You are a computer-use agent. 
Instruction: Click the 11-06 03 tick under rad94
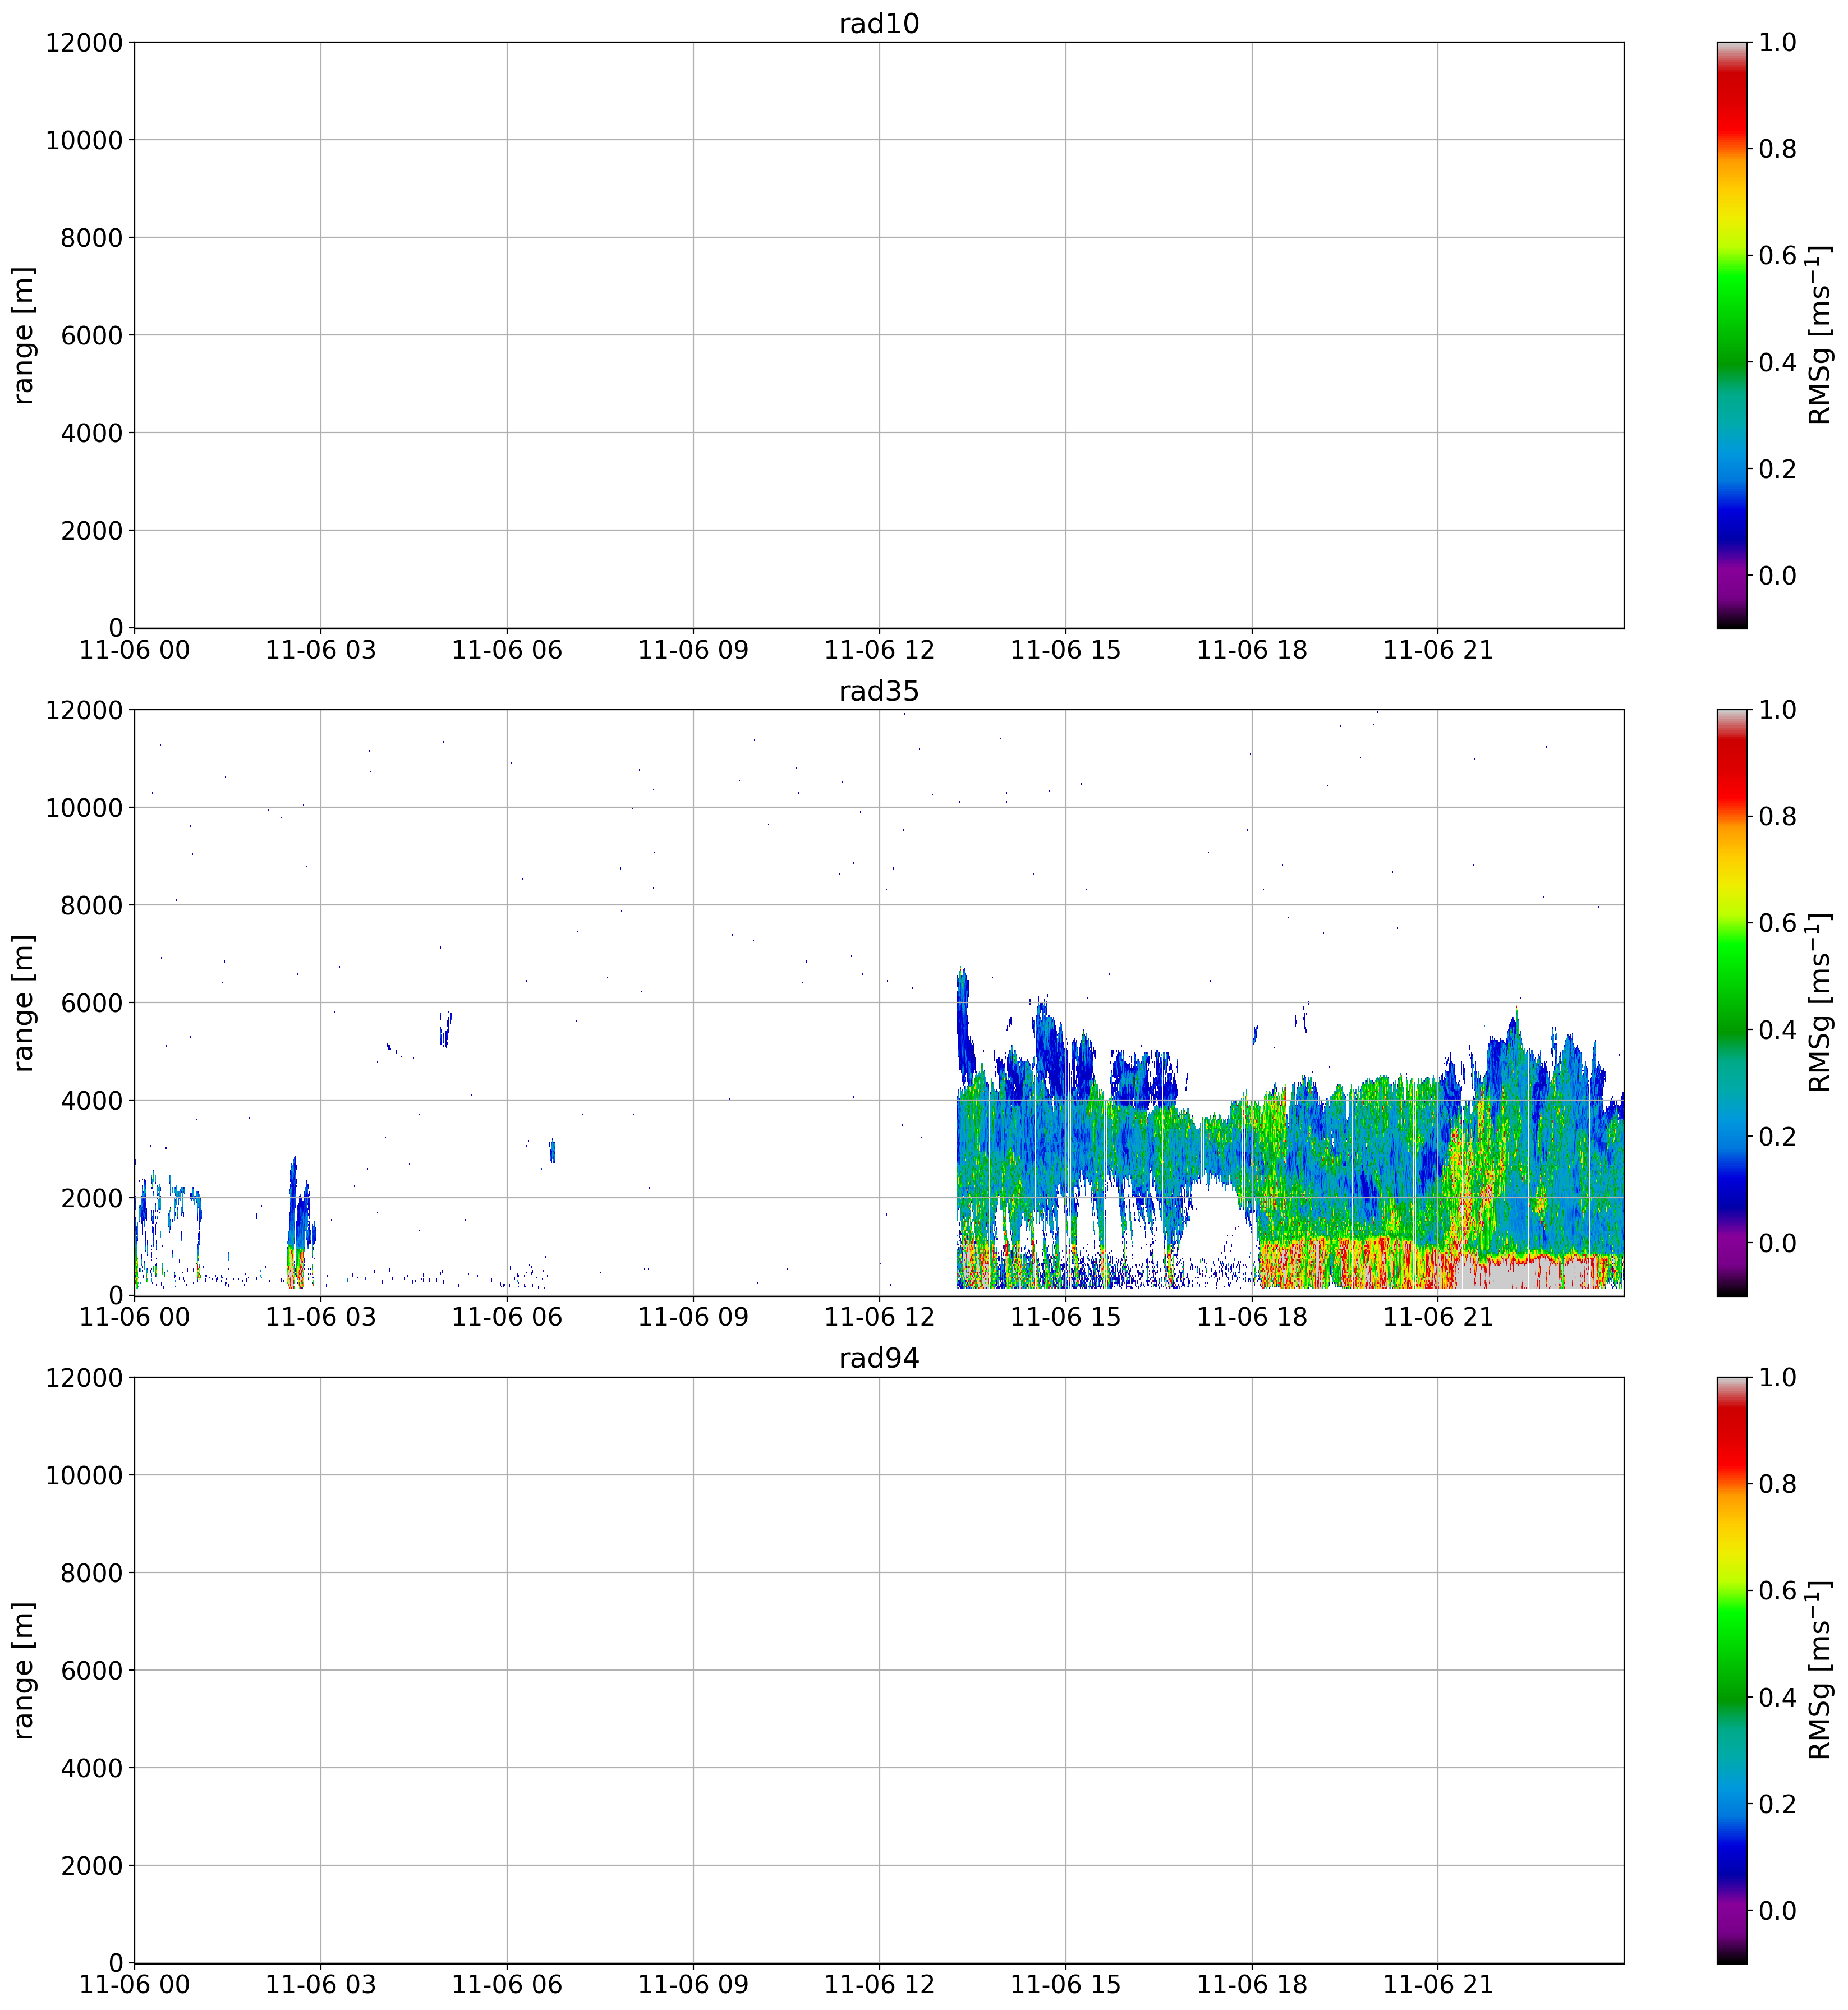[x=320, y=1985]
